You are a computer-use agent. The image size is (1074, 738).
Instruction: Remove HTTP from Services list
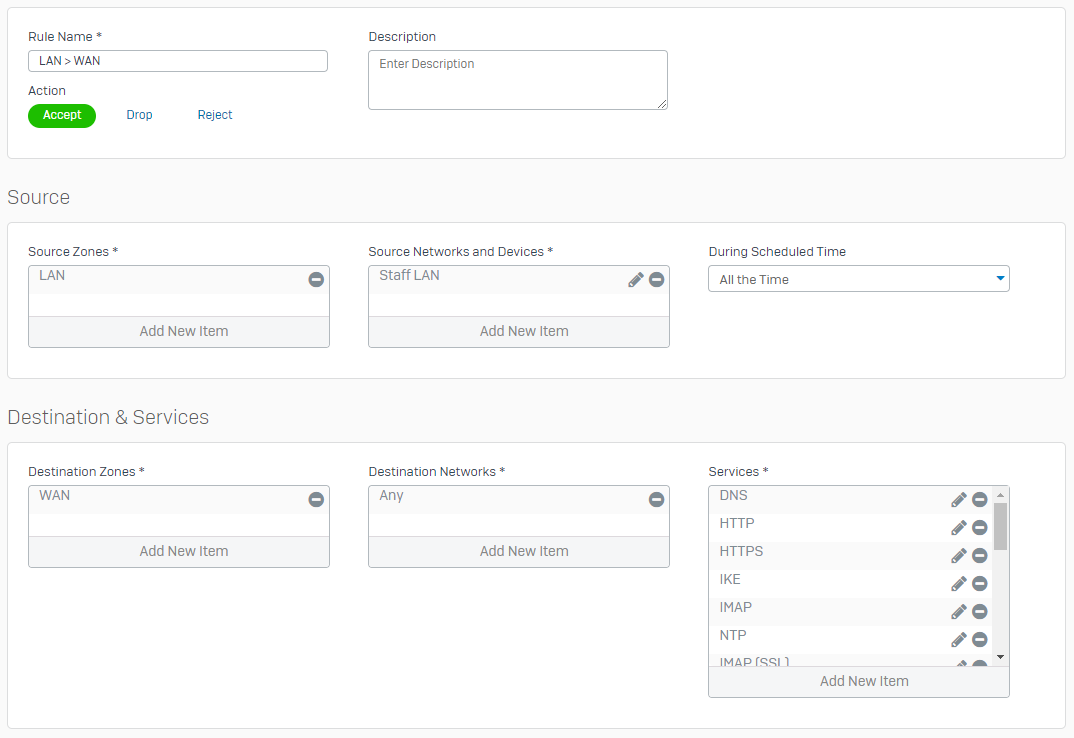[980, 528]
